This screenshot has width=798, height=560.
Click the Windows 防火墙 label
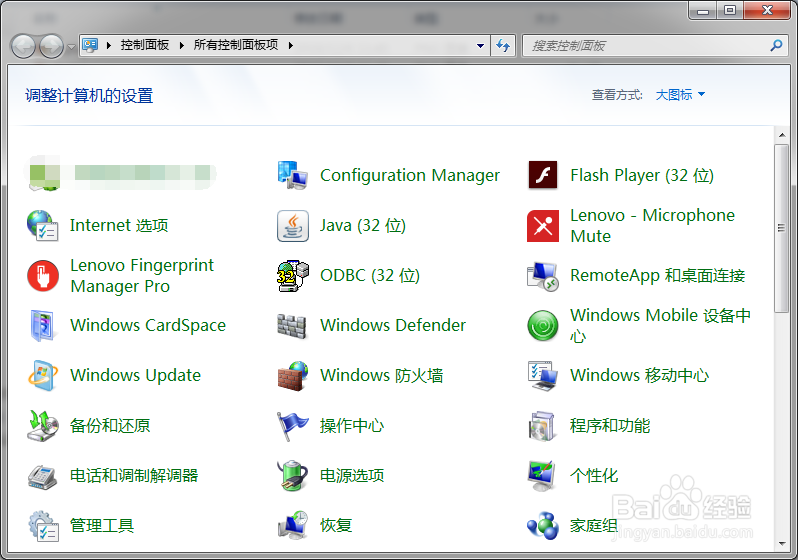382,375
